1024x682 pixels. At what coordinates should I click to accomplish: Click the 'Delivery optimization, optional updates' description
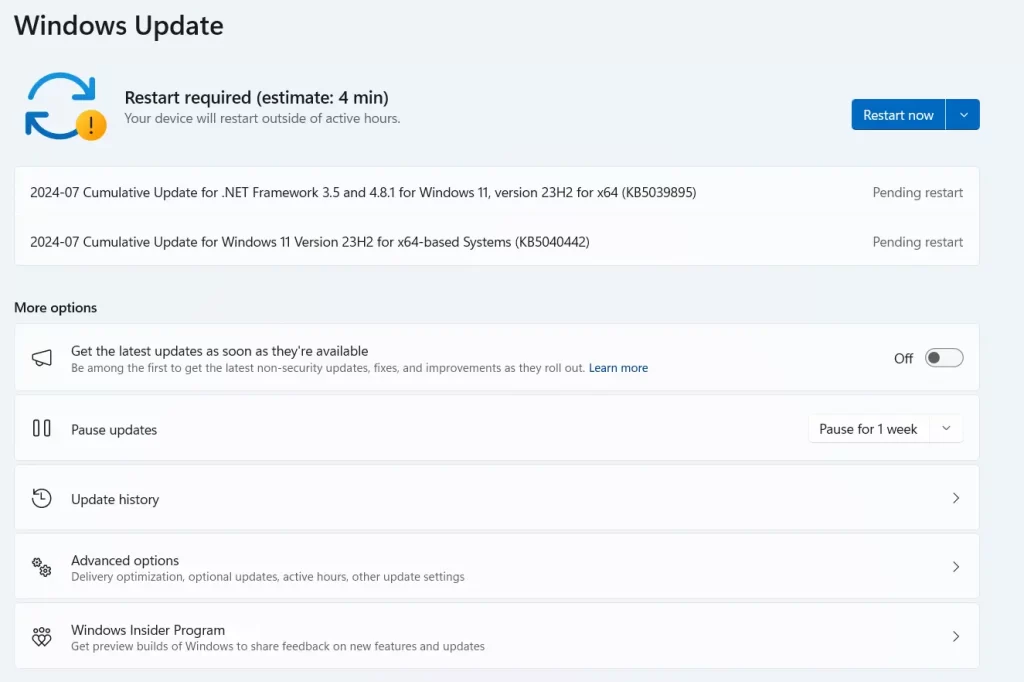[x=268, y=577]
